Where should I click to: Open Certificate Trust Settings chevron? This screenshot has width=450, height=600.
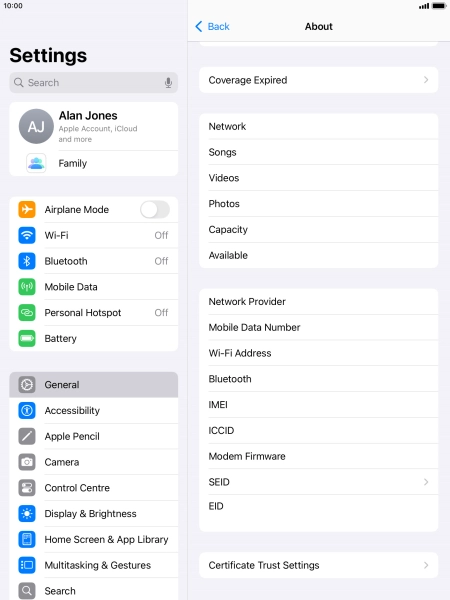(426, 565)
